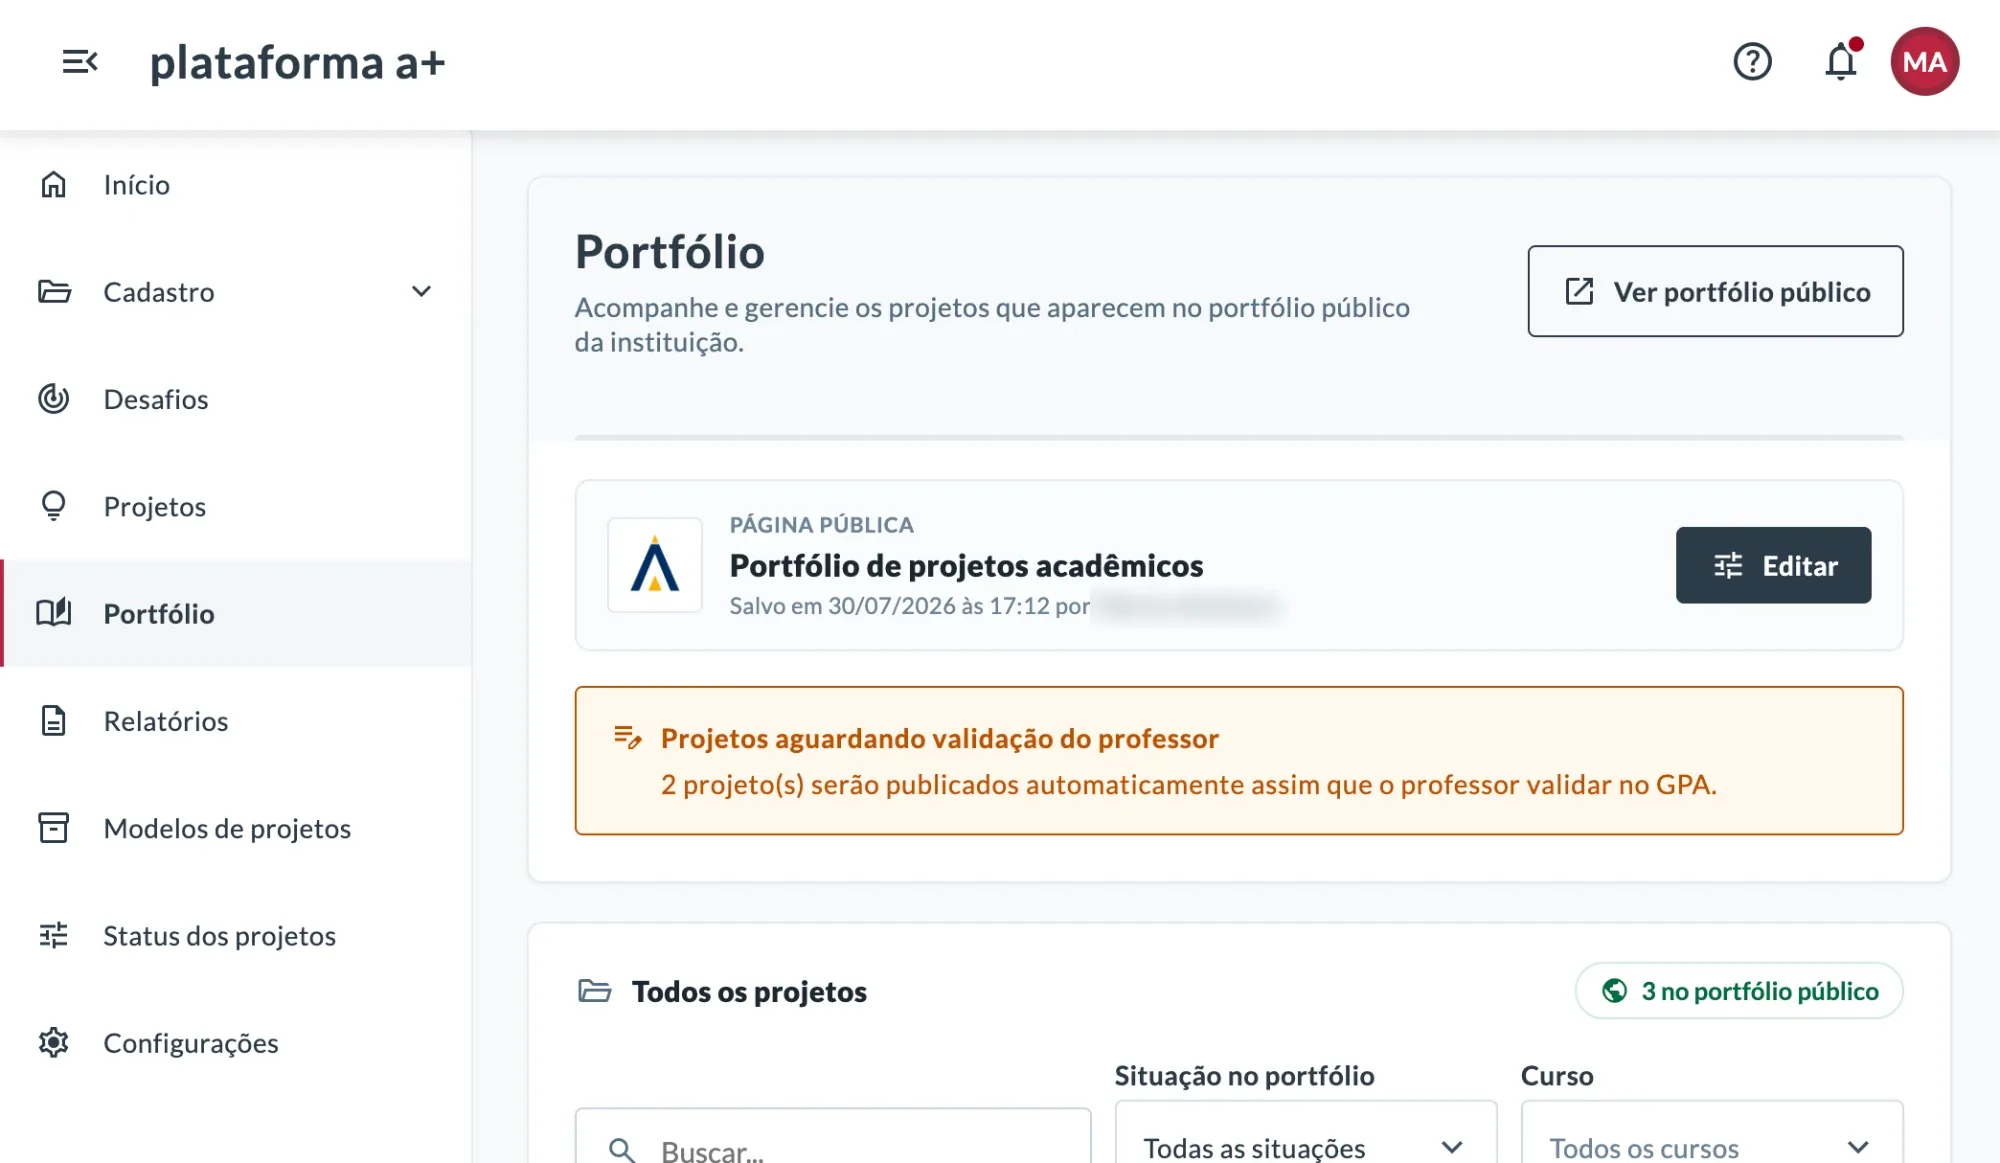Click the search magnifier icon

pyautogui.click(x=622, y=1150)
